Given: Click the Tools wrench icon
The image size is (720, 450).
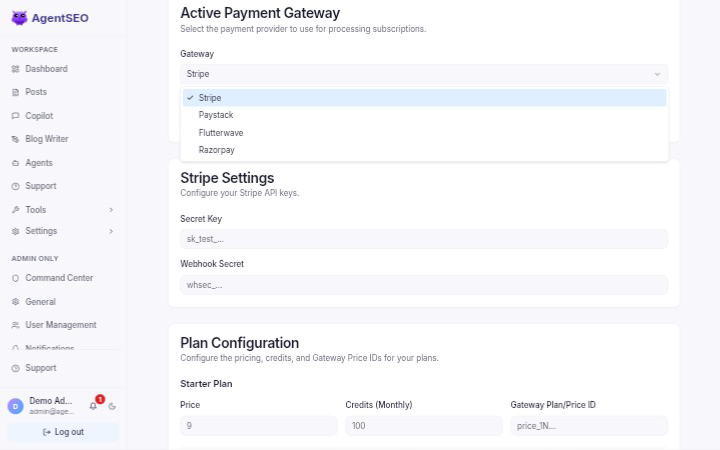Looking at the screenshot, I should [x=16, y=210].
